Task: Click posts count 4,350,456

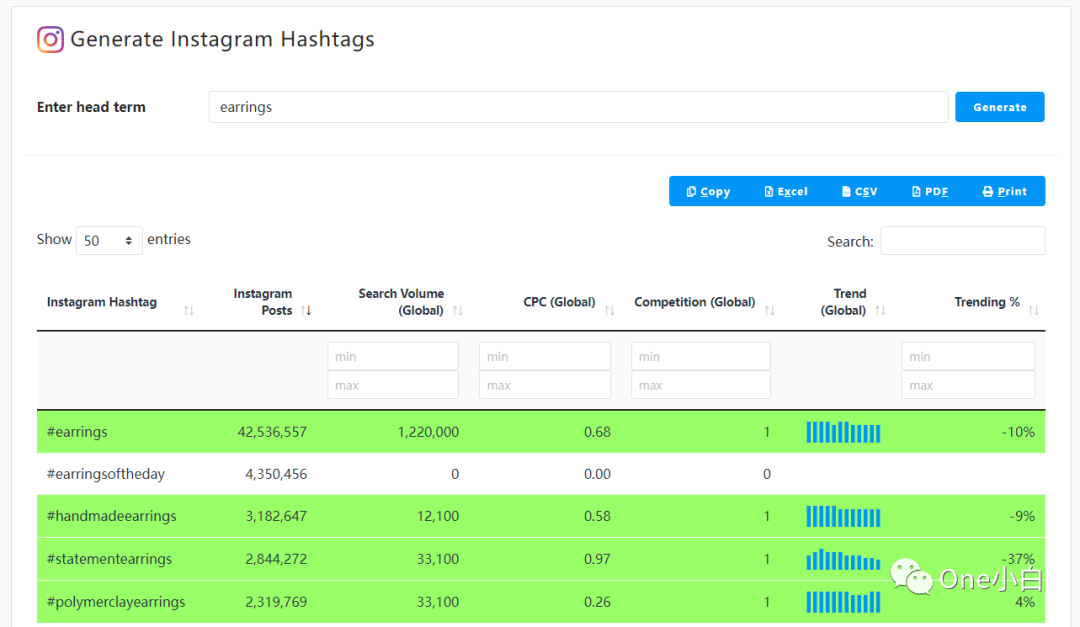Action: pyautogui.click(x=276, y=474)
